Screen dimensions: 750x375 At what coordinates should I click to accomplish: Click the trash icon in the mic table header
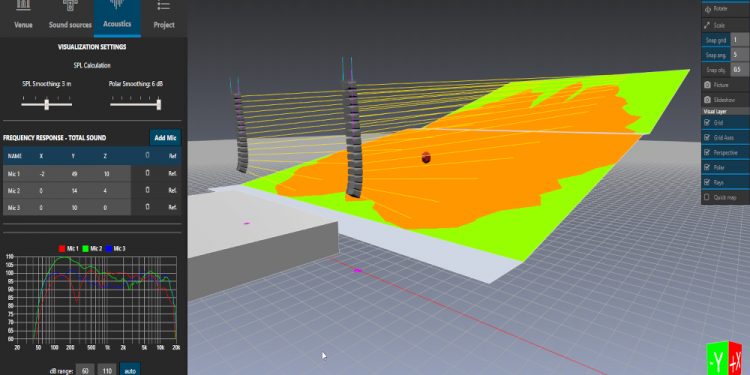point(147,155)
